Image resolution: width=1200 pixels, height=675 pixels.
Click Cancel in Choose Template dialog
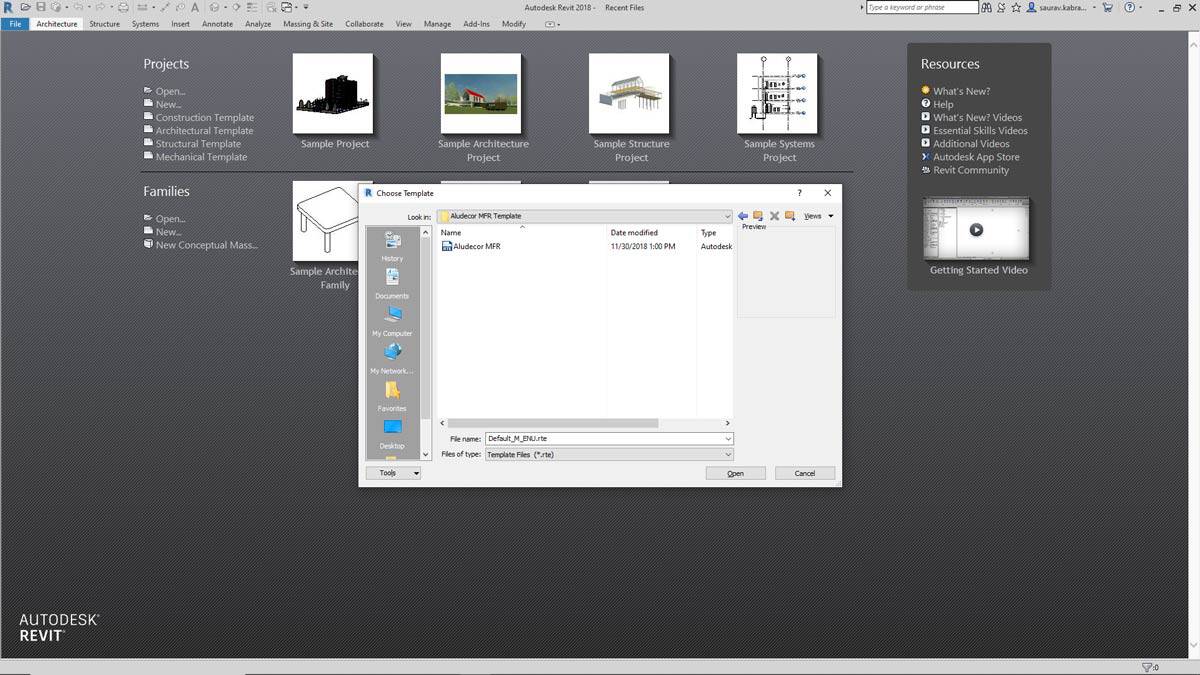(x=805, y=473)
